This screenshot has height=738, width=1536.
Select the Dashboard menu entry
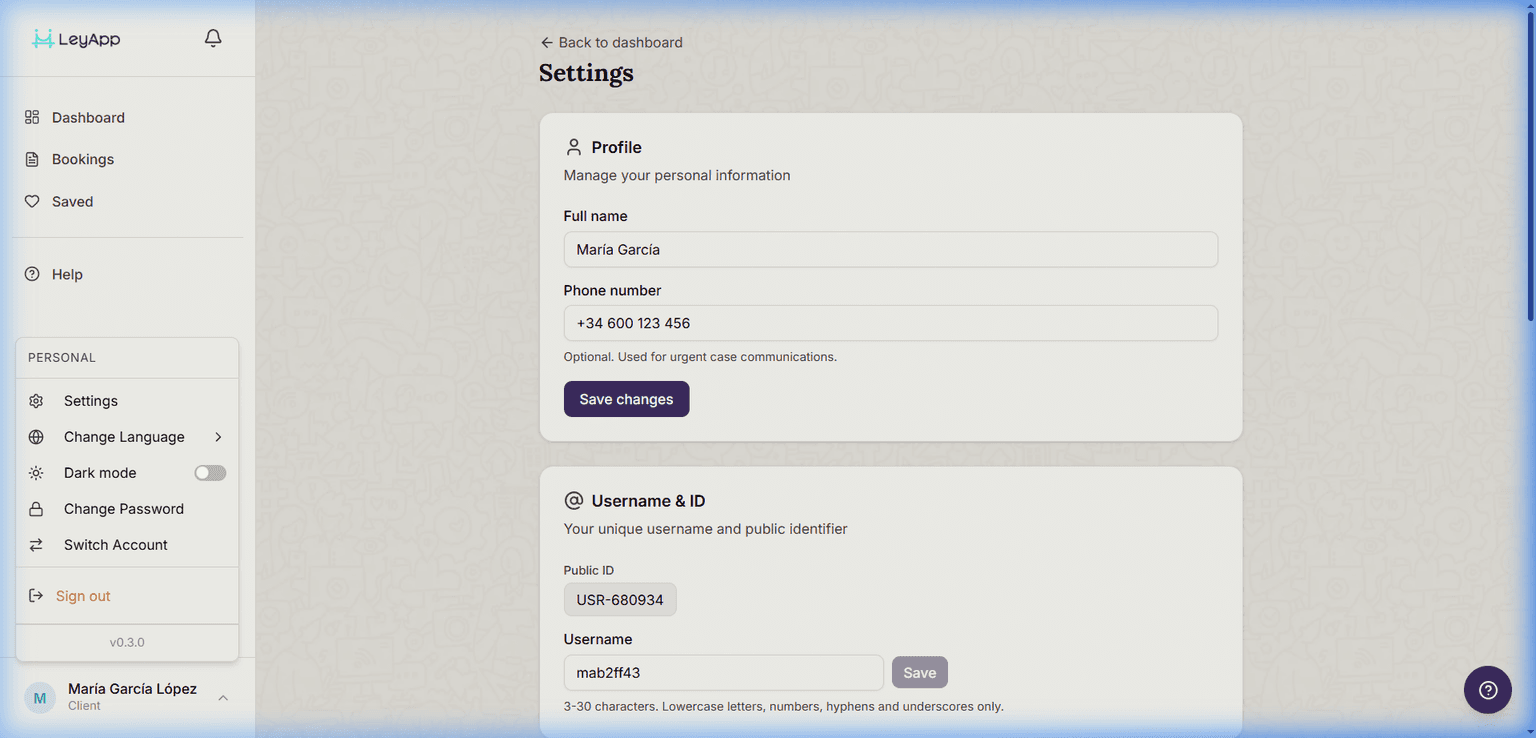(88, 117)
